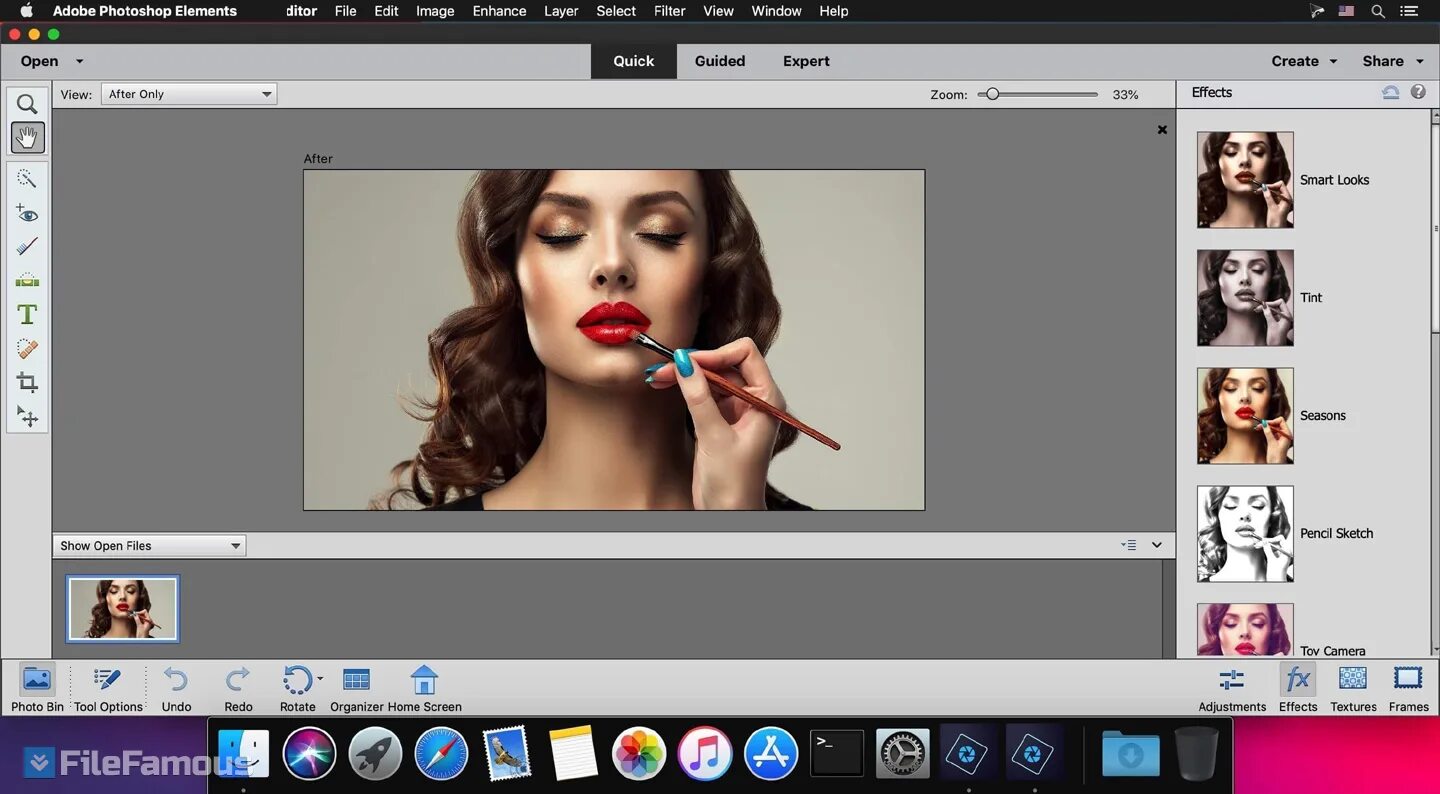Select the Whiten Teeth tool
The width and height of the screenshot is (1440, 794).
click(x=27, y=247)
